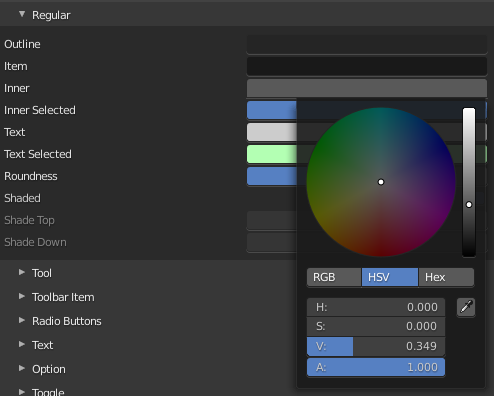Click the Roundness slider field
The height and width of the screenshot is (396, 494).
[272, 176]
